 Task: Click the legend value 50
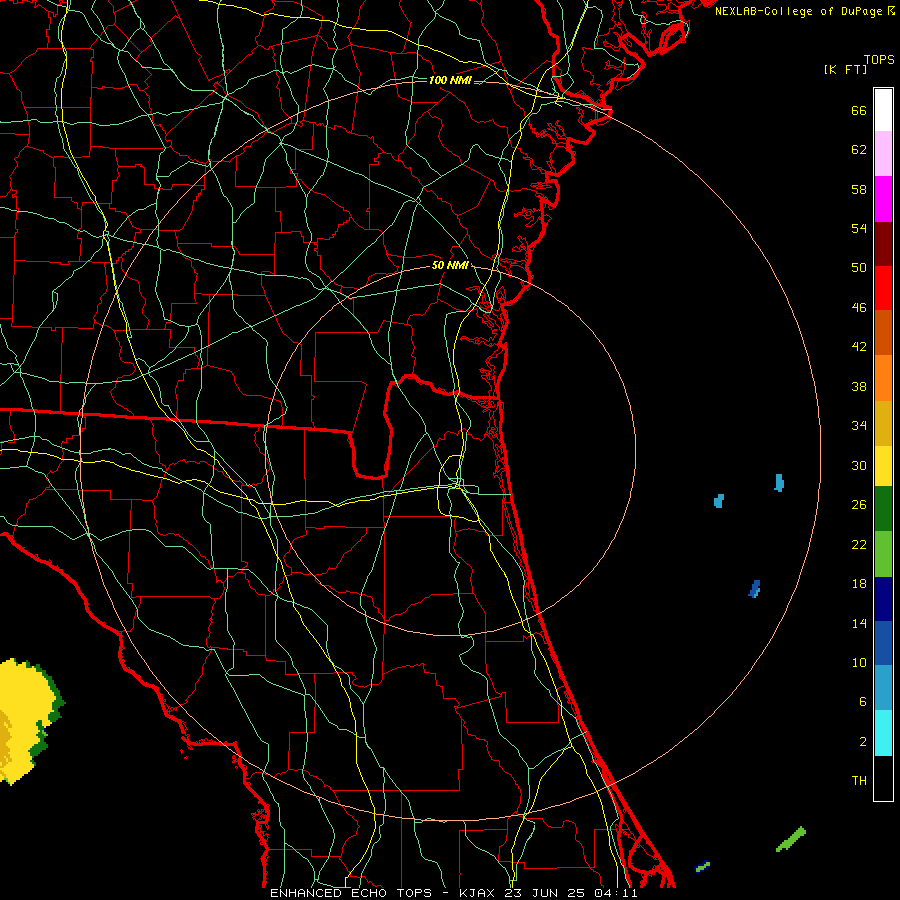pos(859,268)
